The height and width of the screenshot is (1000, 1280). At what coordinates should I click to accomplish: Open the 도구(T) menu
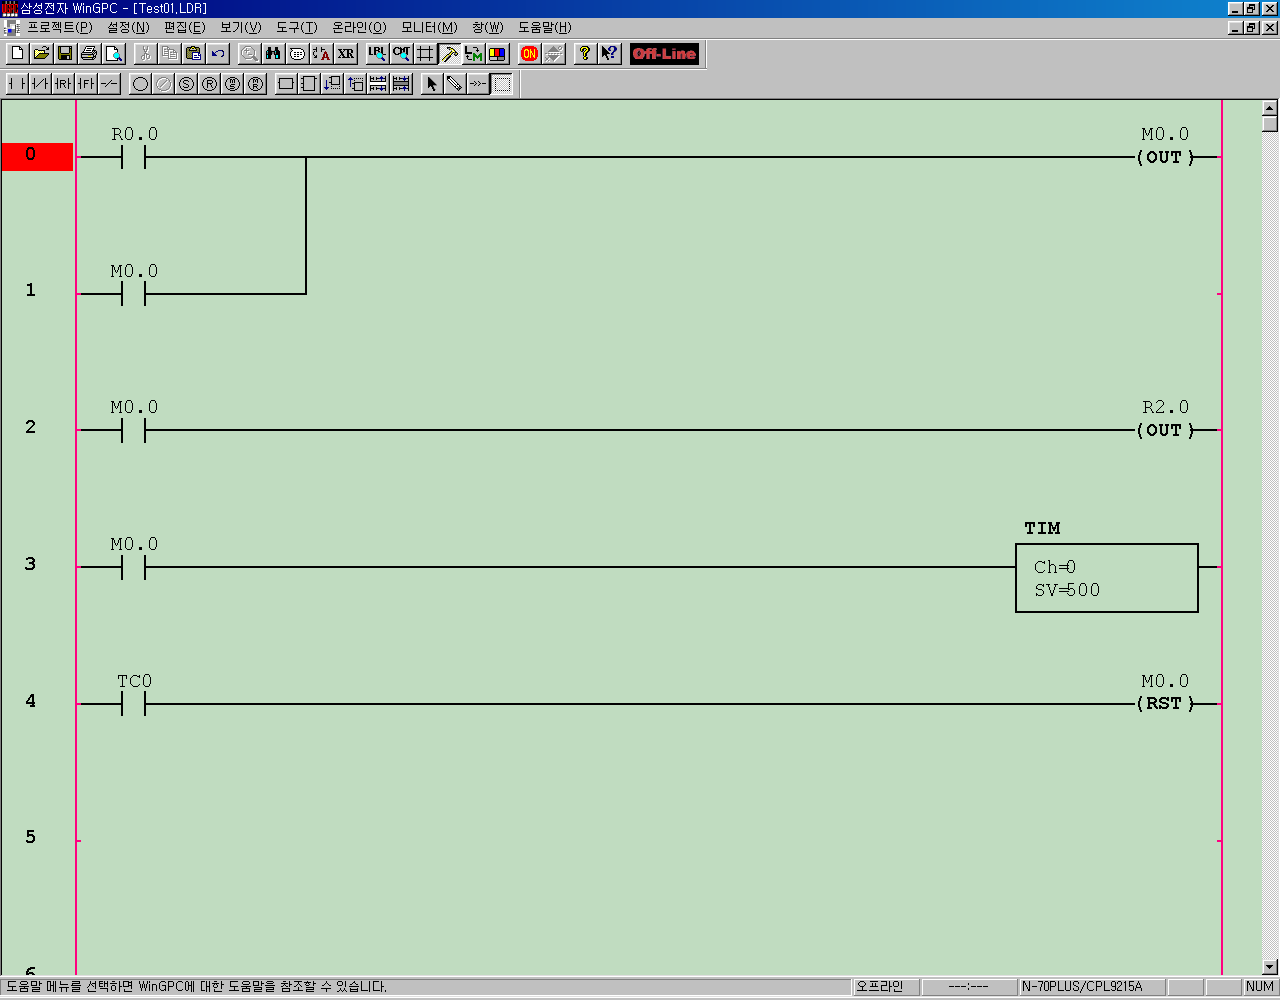click(x=296, y=27)
